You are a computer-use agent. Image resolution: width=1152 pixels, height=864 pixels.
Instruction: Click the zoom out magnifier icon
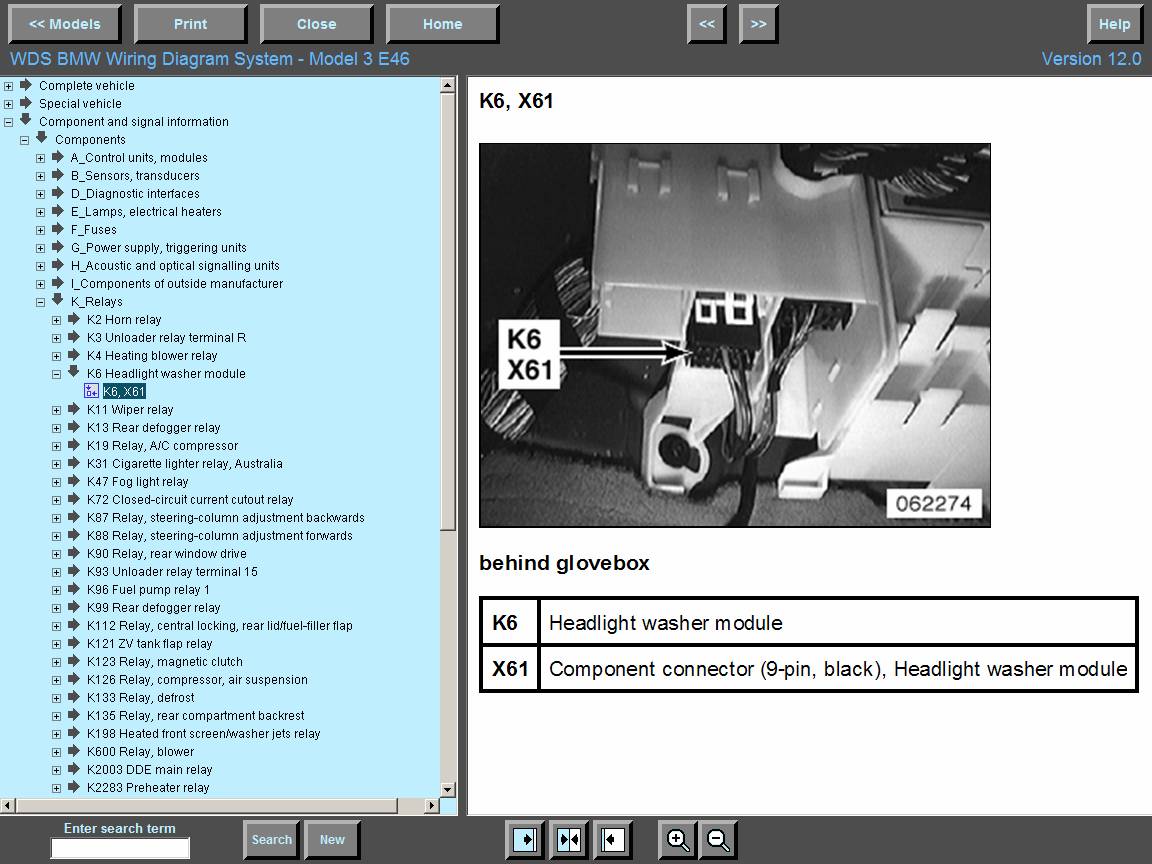[x=718, y=840]
